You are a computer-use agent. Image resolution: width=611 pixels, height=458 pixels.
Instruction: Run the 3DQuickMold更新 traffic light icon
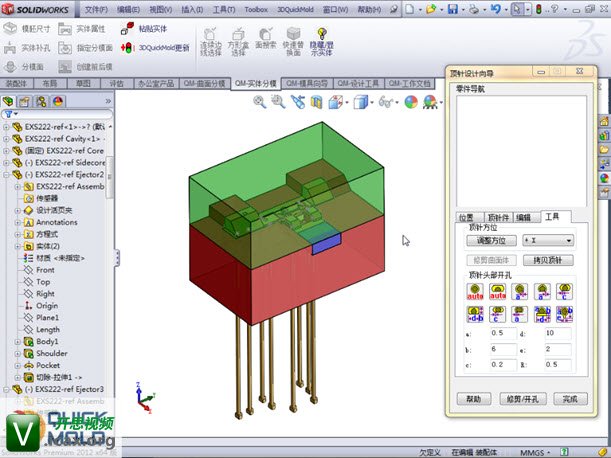pyautogui.click(x=127, y=48)
